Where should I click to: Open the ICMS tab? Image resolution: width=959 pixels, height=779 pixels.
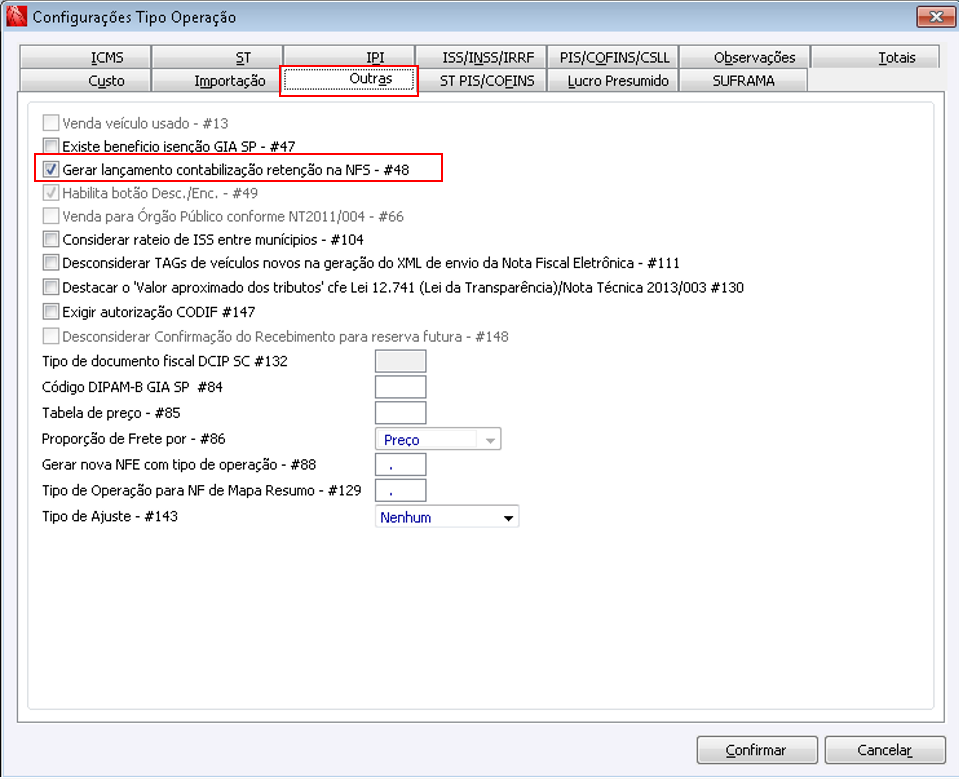(x=85, y=57)
